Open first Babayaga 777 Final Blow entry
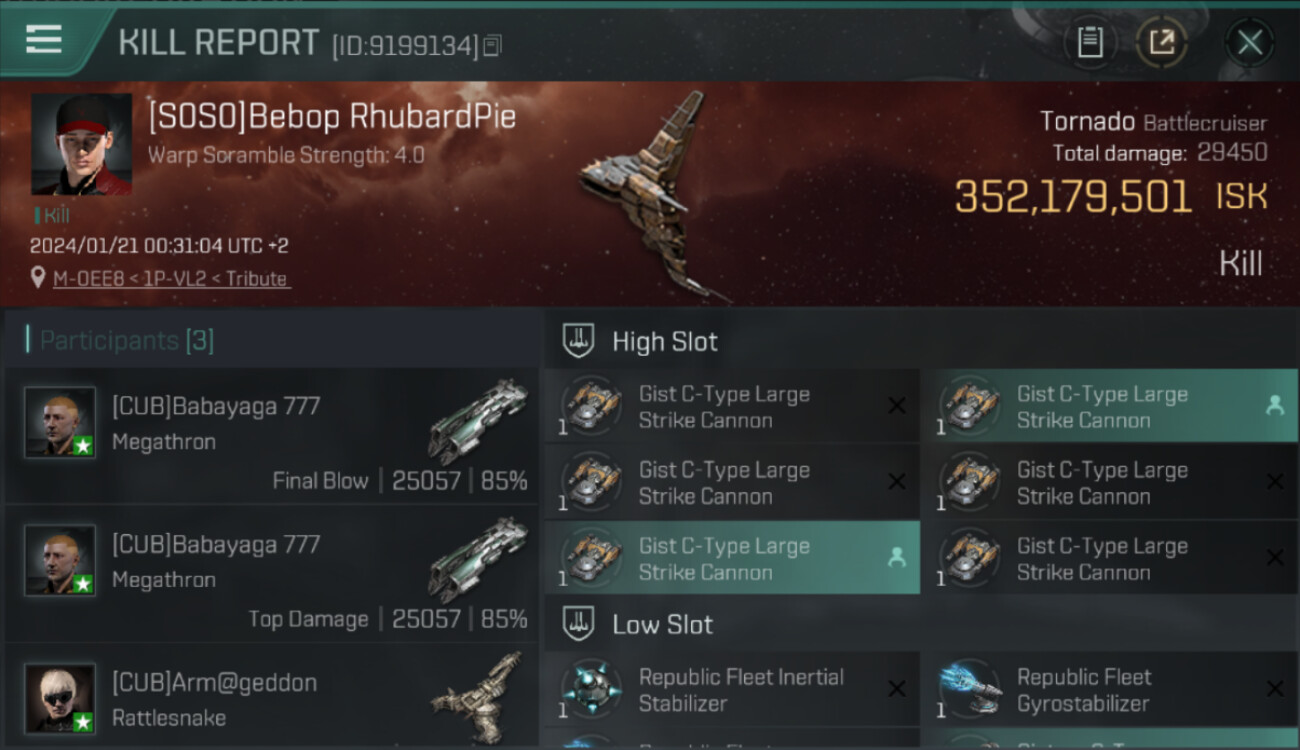Screen dimensions: 1300x750 [x=271, y=436]
